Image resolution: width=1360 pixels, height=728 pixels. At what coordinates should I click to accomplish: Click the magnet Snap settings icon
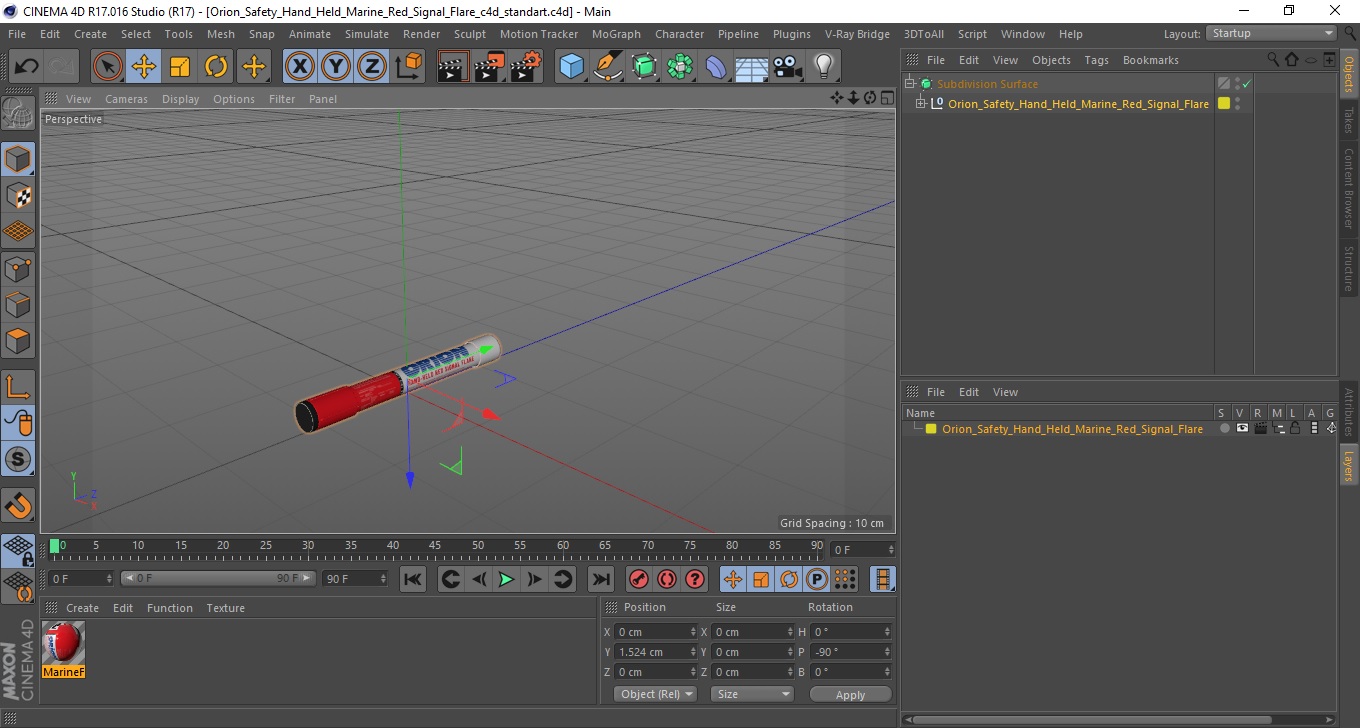(x=18, y=505)
